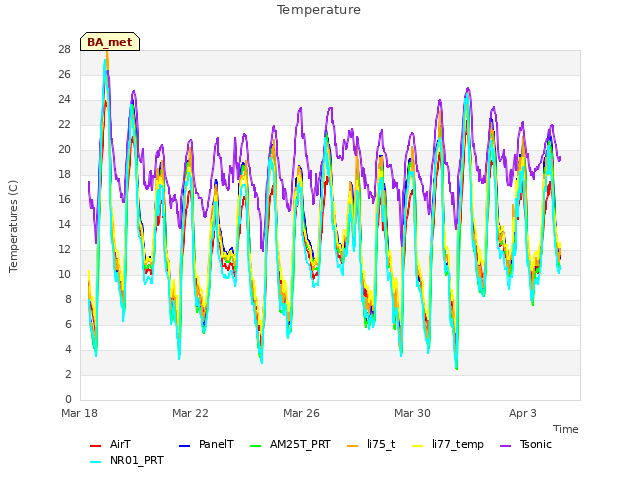Image resolution: width=640 pixels, height=480 pixels.
Task: Select the Tsonic legend label
Action: [x=536, y=444]
